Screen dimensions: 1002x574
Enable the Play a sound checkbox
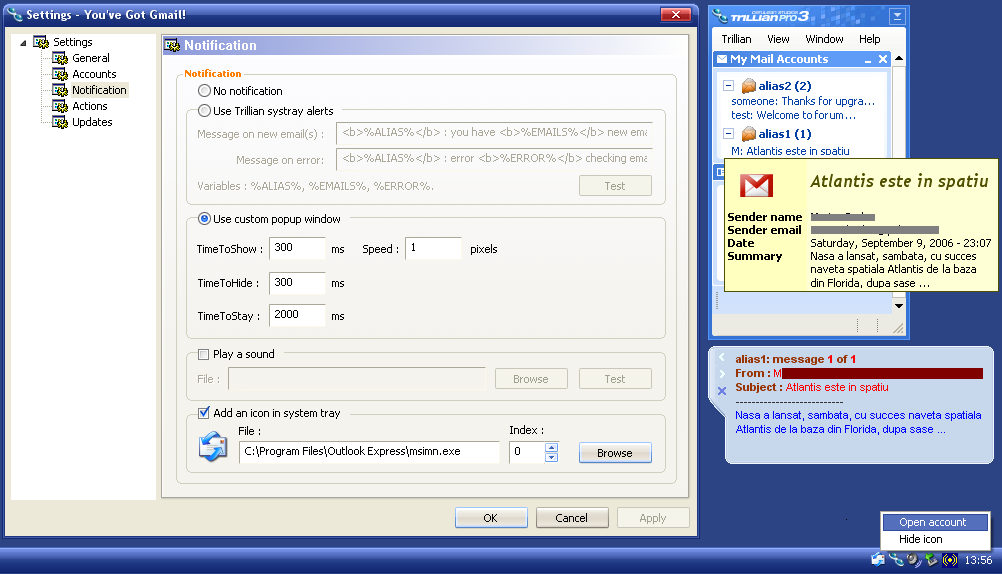(x=204, y=354)
